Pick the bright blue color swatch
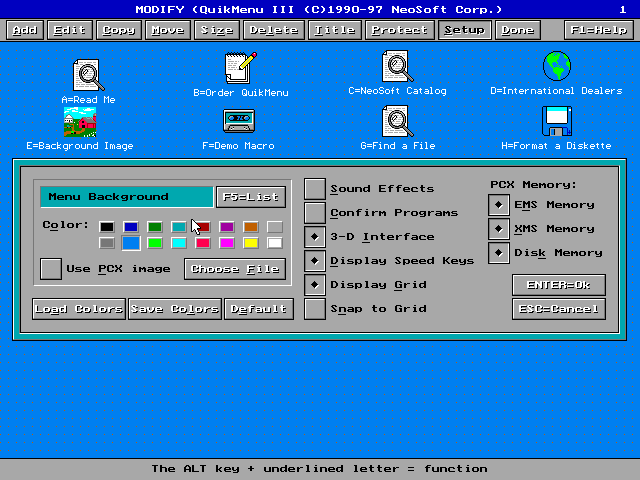Screen dimensions: 640x480 coord(131,243)
